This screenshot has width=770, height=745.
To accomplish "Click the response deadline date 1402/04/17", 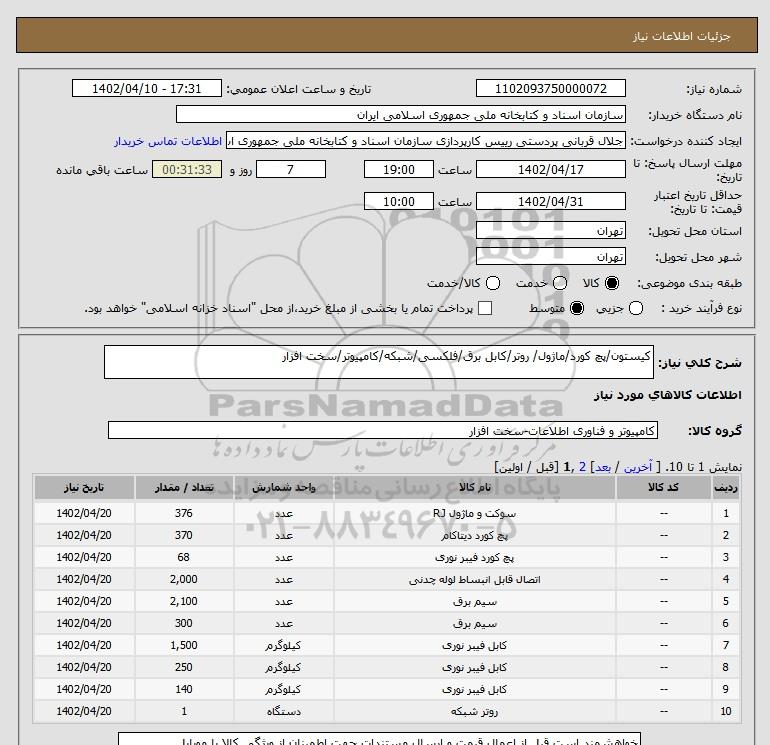I will point(550,169).
